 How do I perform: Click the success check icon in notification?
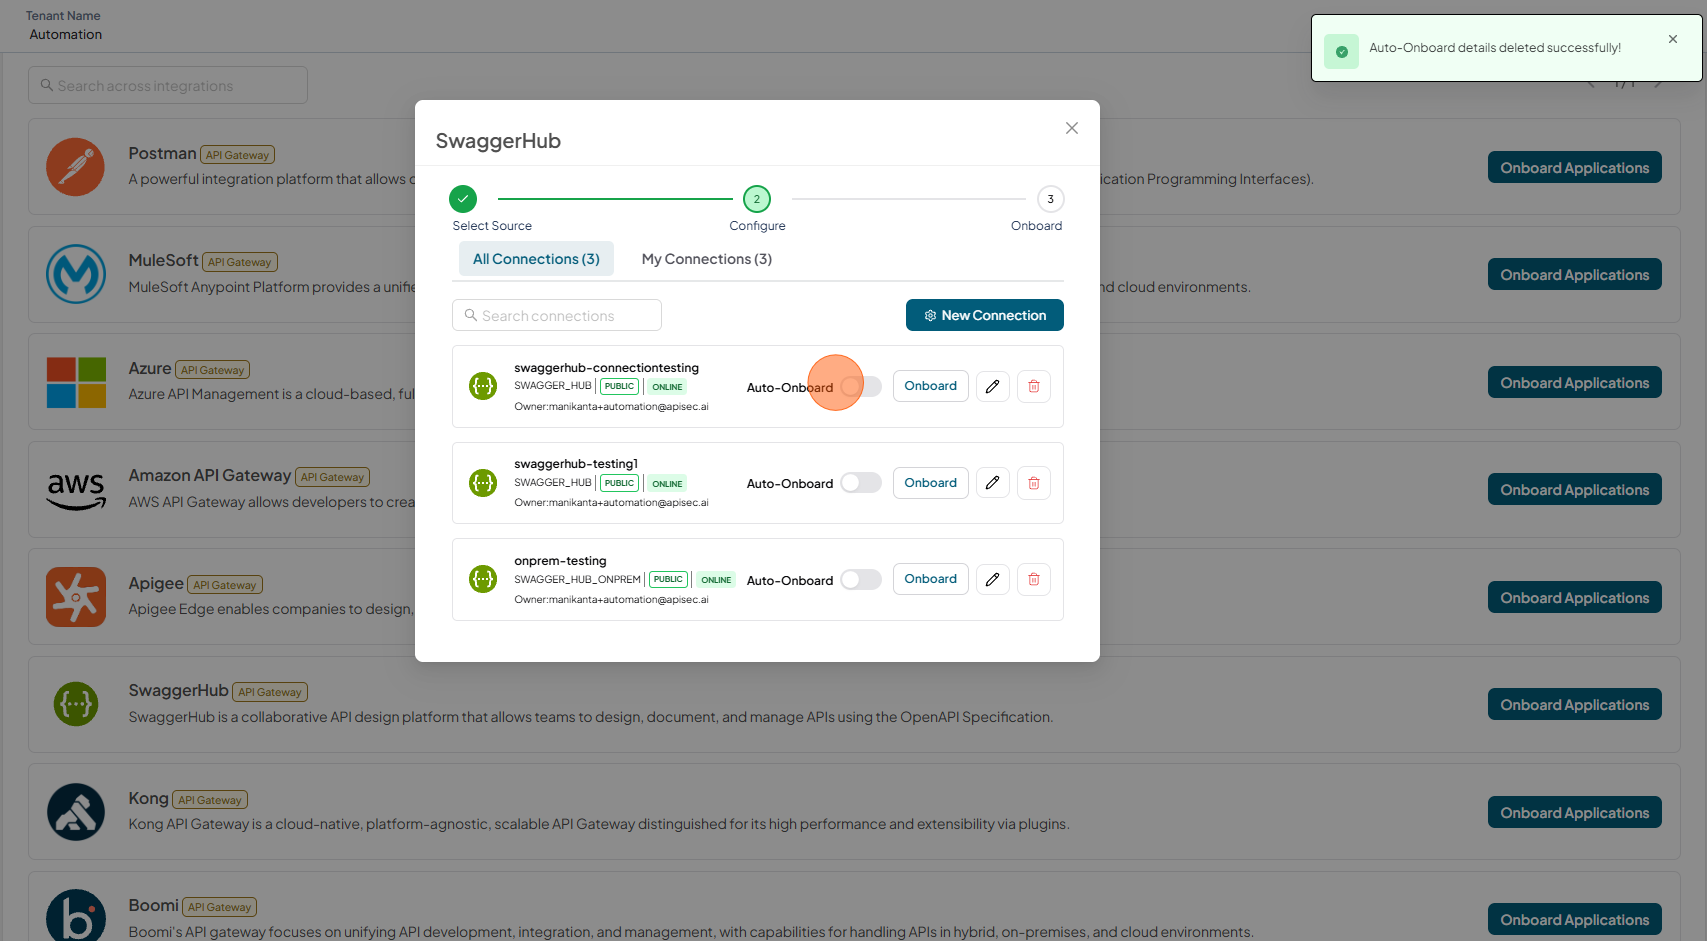[x=1341, y=52]
